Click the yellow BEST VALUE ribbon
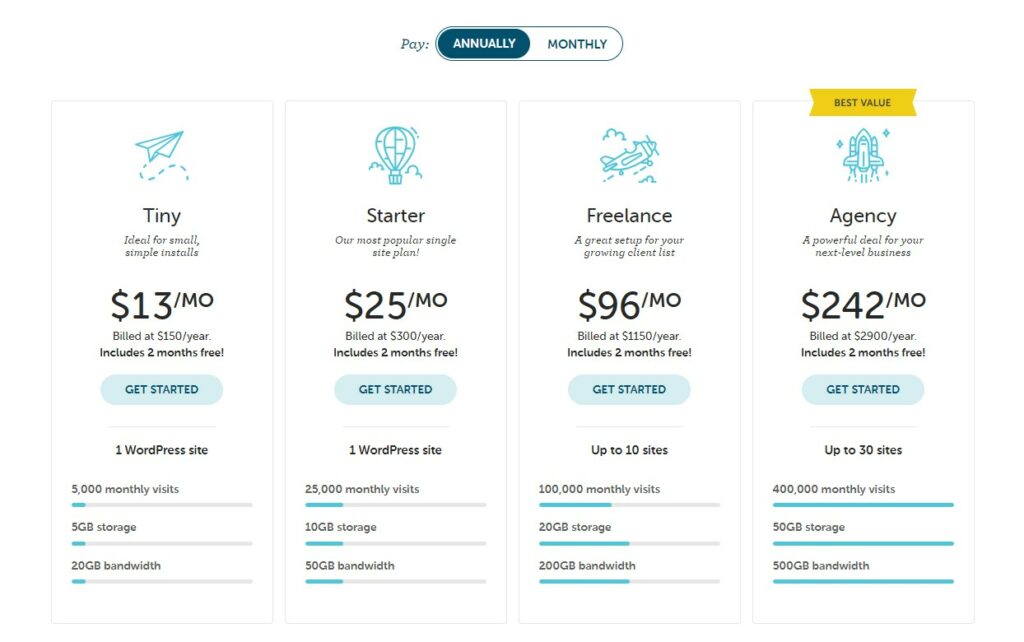Image resolution: width=1024 pixels, height=642 pixels. pos(863,101)
